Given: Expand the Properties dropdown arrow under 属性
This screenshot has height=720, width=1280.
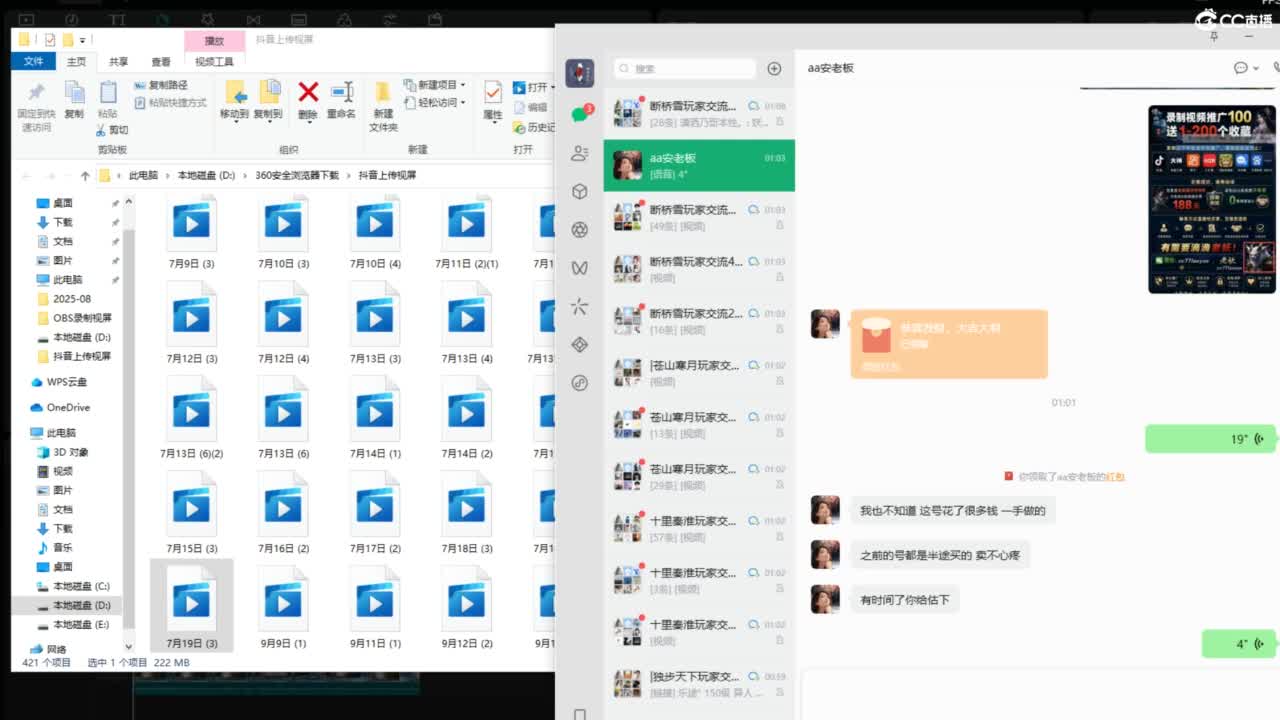Looking at the screenshot, I should coord(493,121).
